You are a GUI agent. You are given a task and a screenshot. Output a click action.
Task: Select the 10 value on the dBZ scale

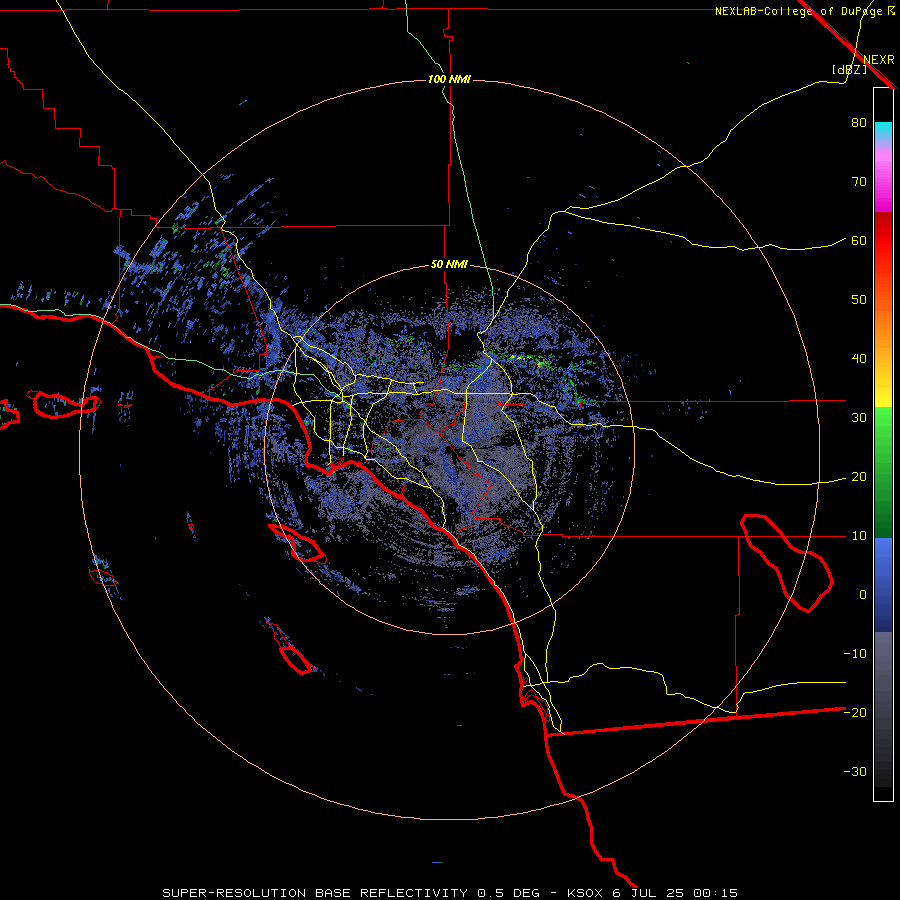point(859,536)
